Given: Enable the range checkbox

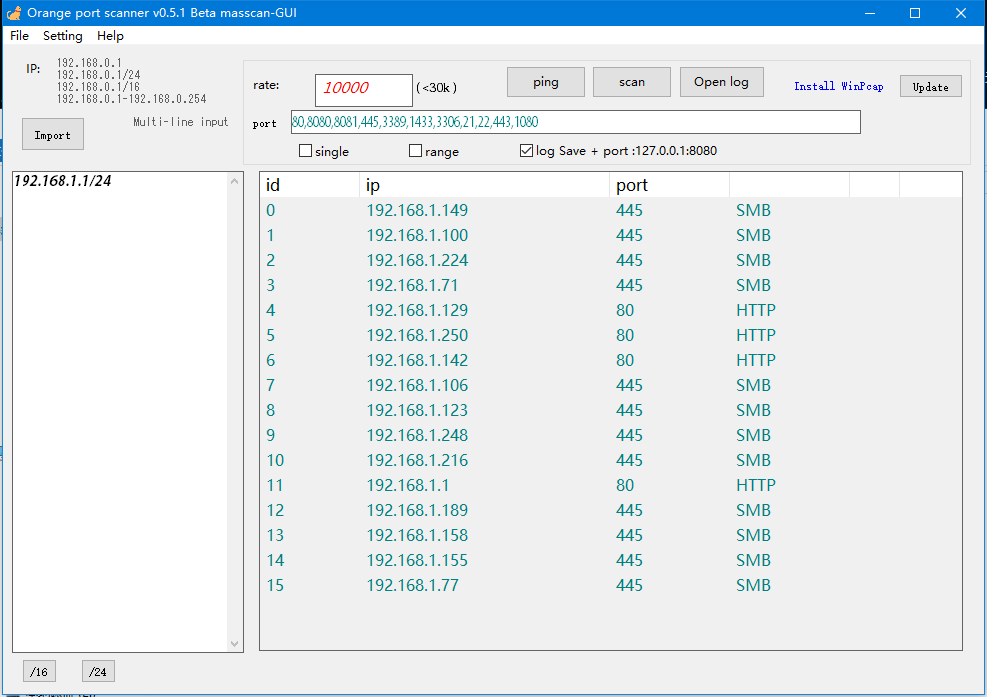Looking at the screenshot, I should (x=416, y=151).
